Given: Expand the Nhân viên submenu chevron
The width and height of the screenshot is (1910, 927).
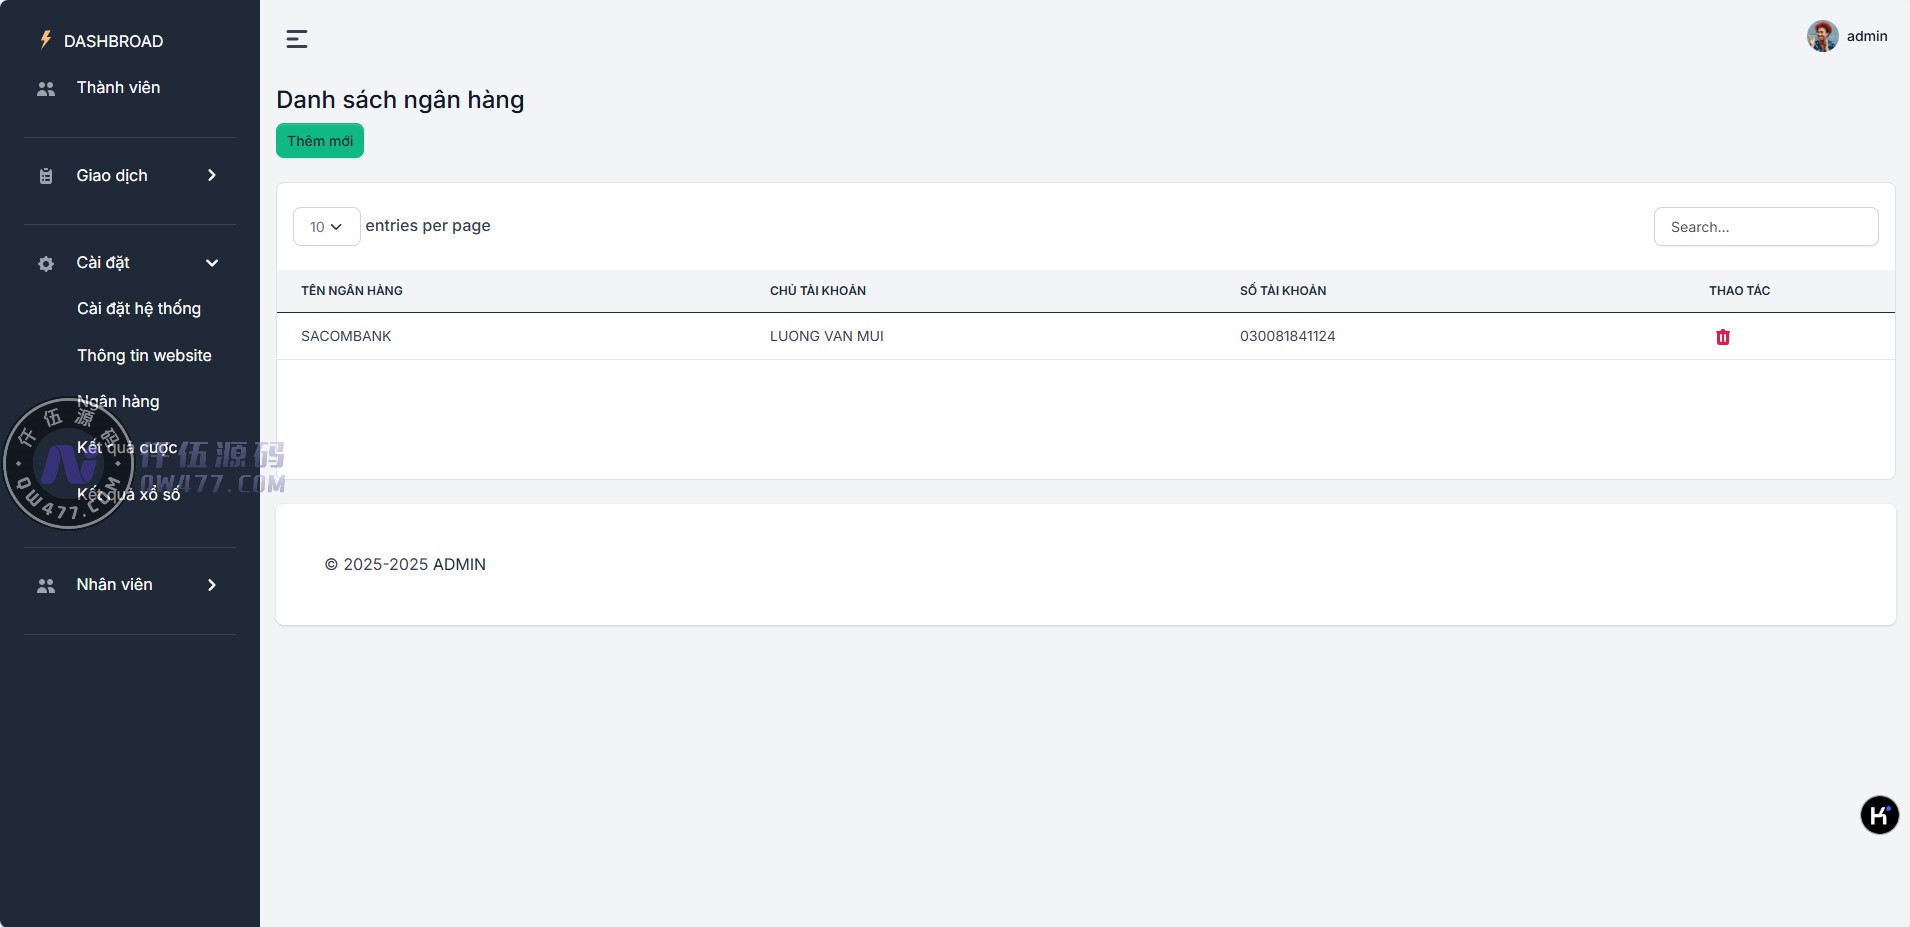Looking at the screenshot, I should tap(212, 585).
